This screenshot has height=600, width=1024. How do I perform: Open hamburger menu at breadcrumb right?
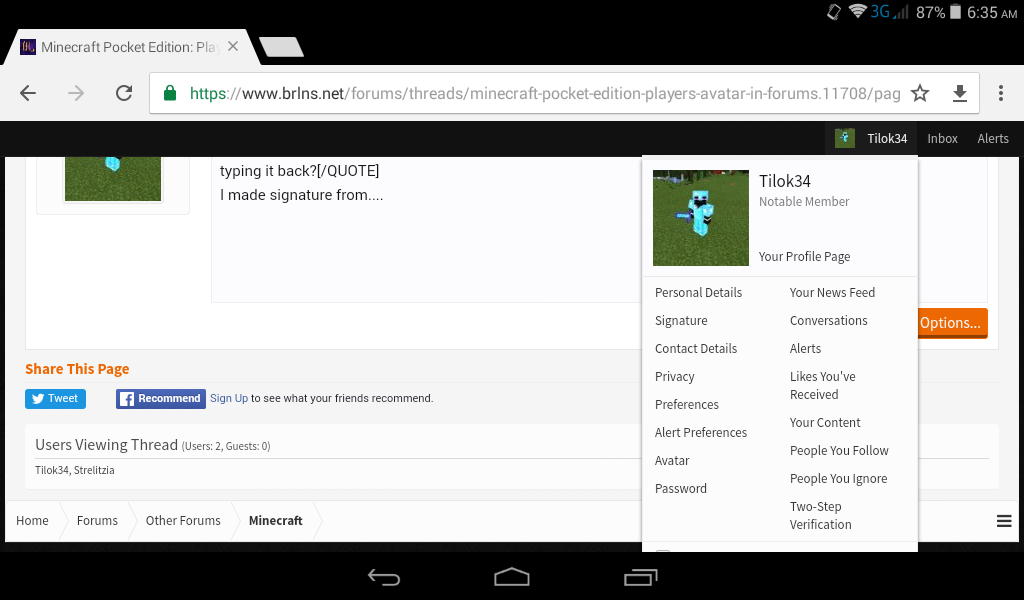pyautogui.click(x=1004, y=520)
